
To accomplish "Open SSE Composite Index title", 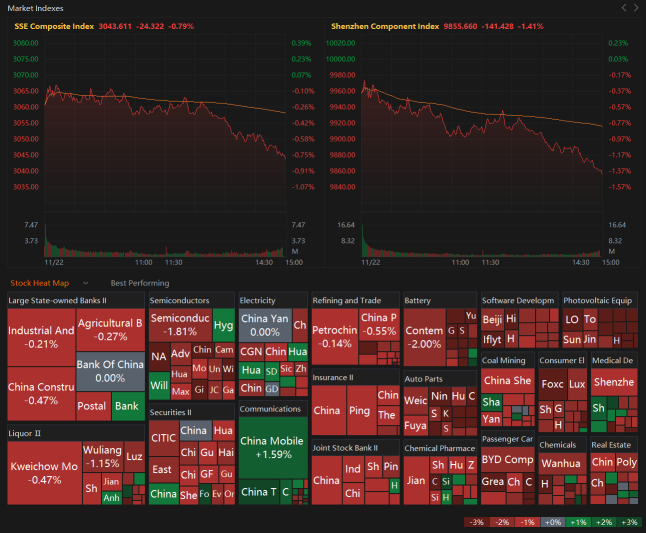I will 54,26.
